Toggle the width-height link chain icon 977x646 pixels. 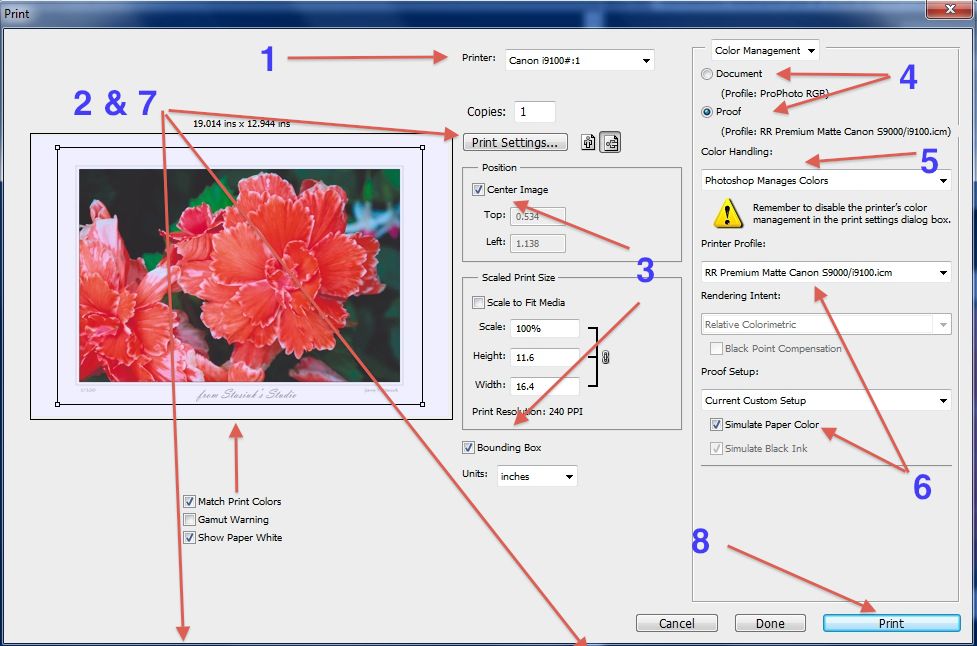click(605, 358)
